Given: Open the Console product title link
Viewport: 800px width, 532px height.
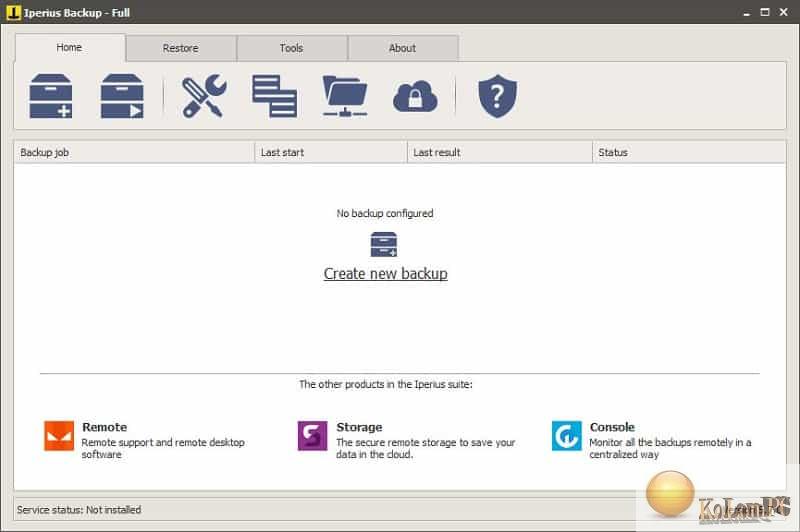Looking at the screenshot, I should pyautogui.click(x=612, y=427).
